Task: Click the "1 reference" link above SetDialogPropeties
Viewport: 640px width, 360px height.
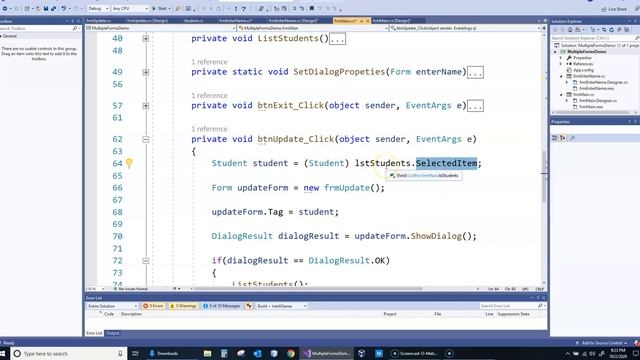Action: [209, 62]
